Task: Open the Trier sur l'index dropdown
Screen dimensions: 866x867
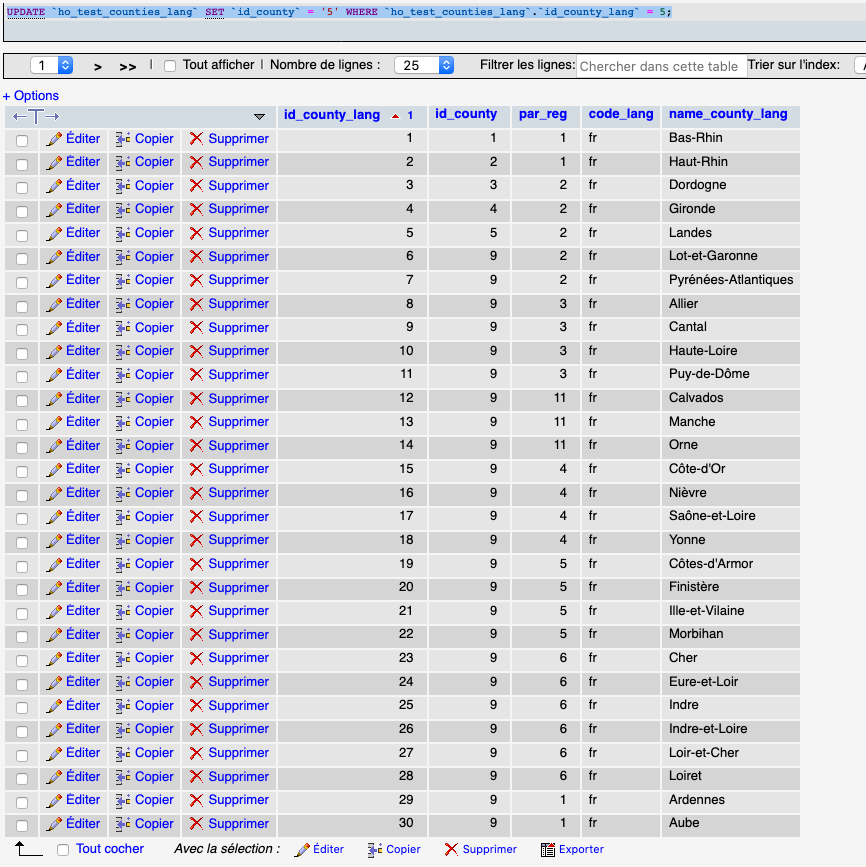Action: coord(860,65)
